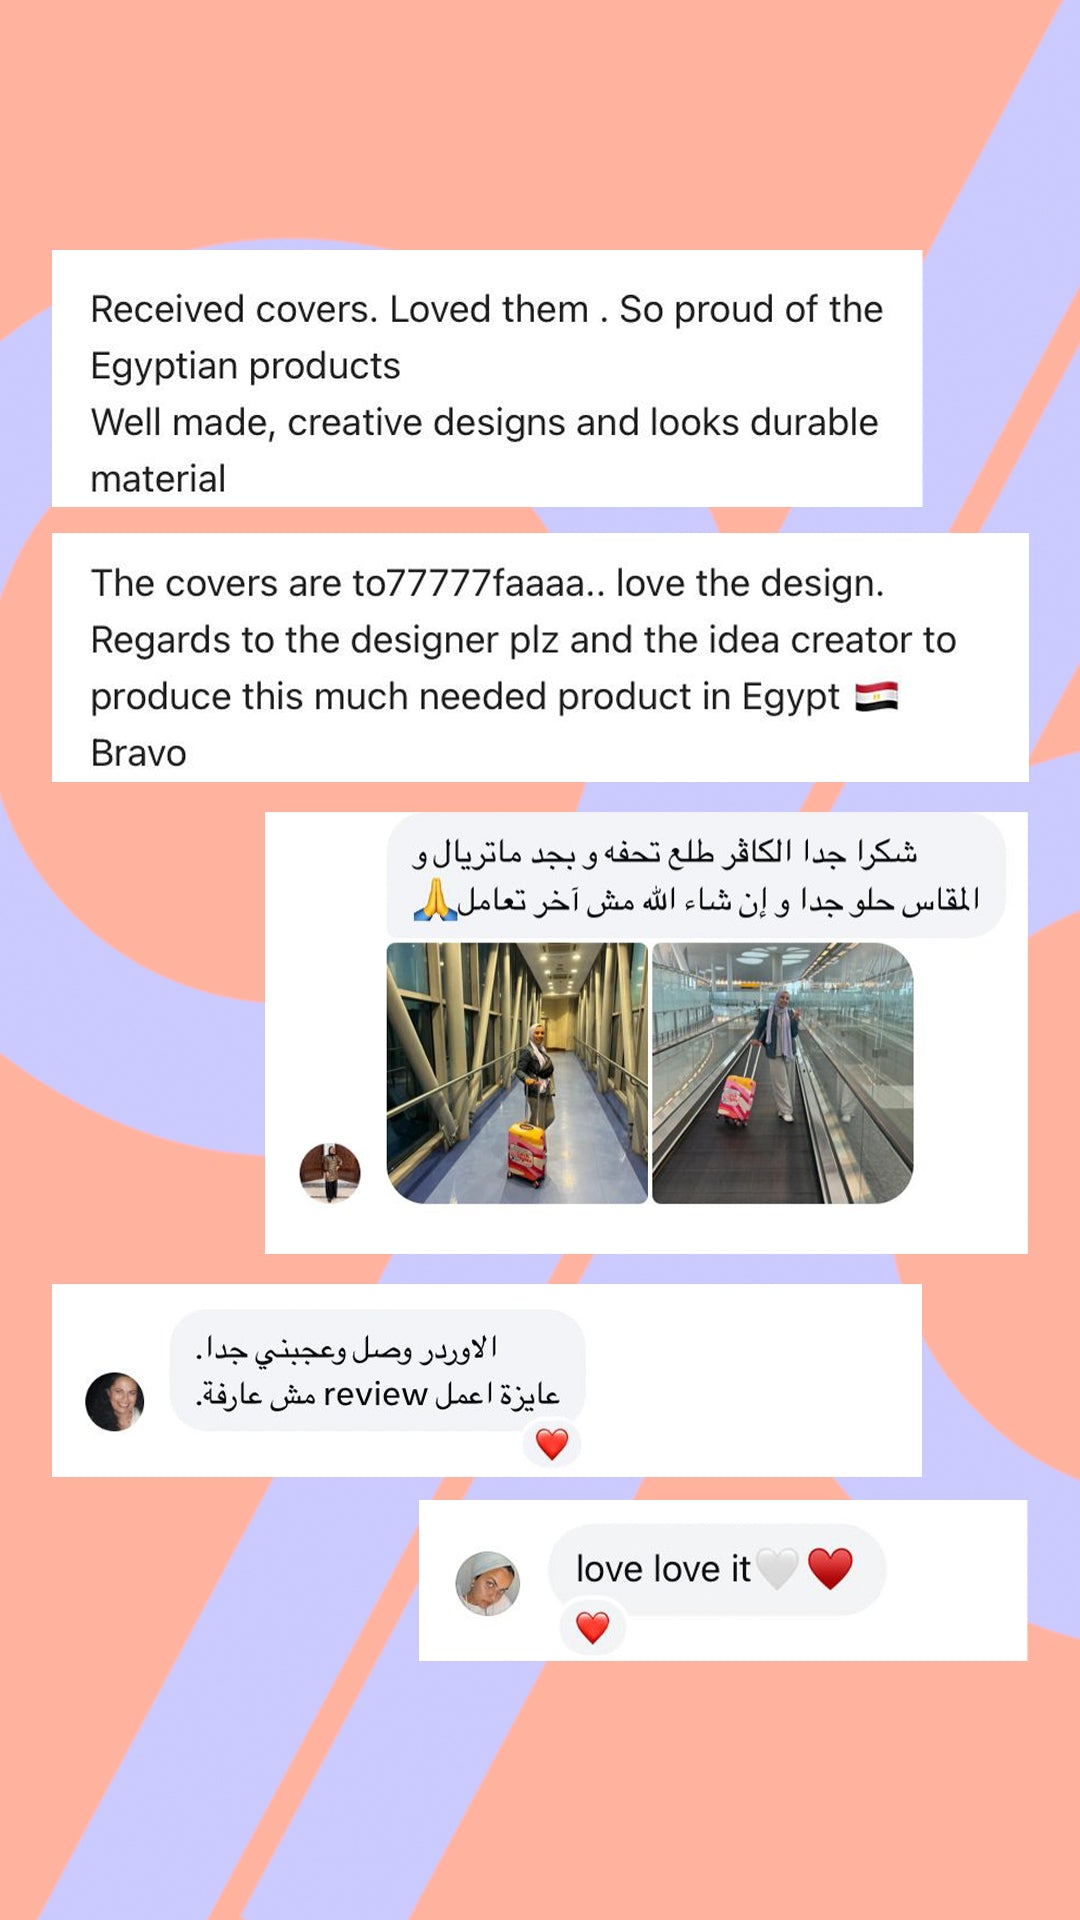Click the pink suitcase in the corridor photo
Screen dimensions: 1080x1920
coord(527,1154)
